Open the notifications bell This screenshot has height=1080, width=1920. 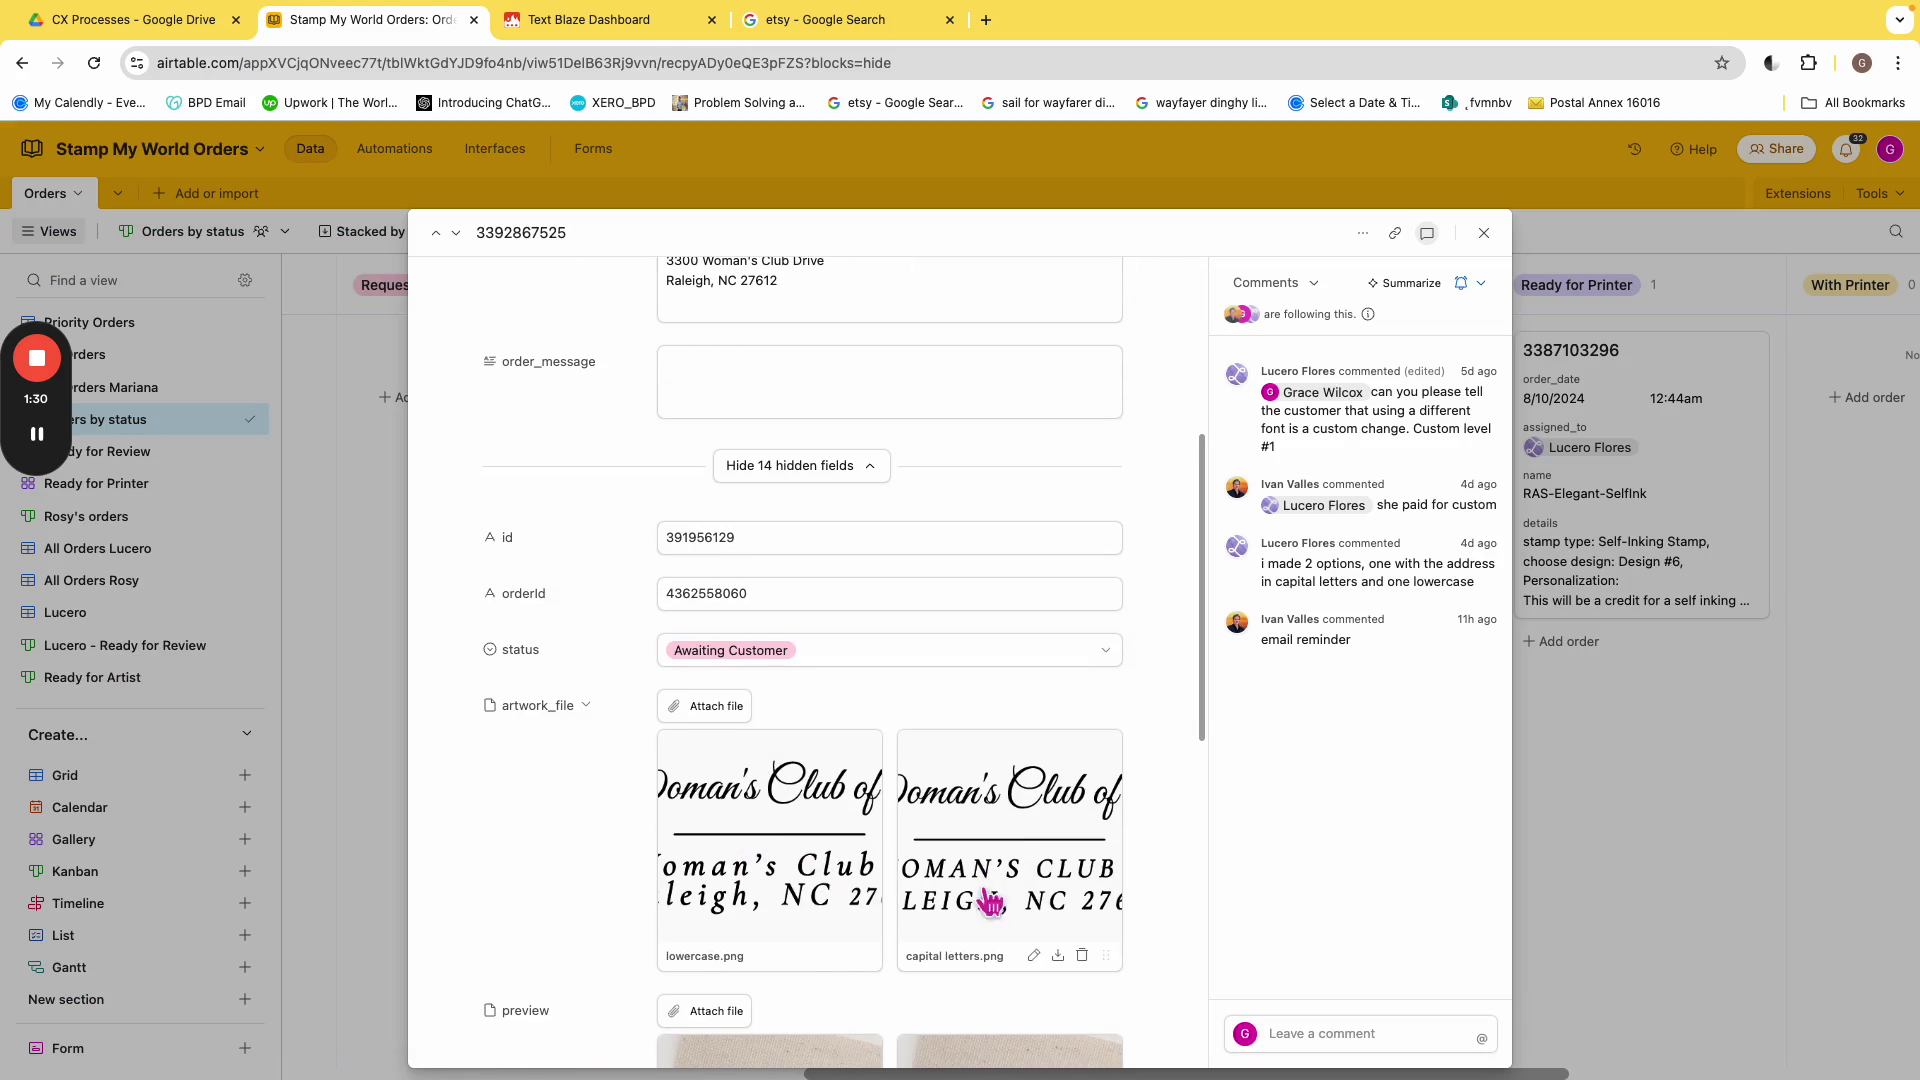(1846, 150)
